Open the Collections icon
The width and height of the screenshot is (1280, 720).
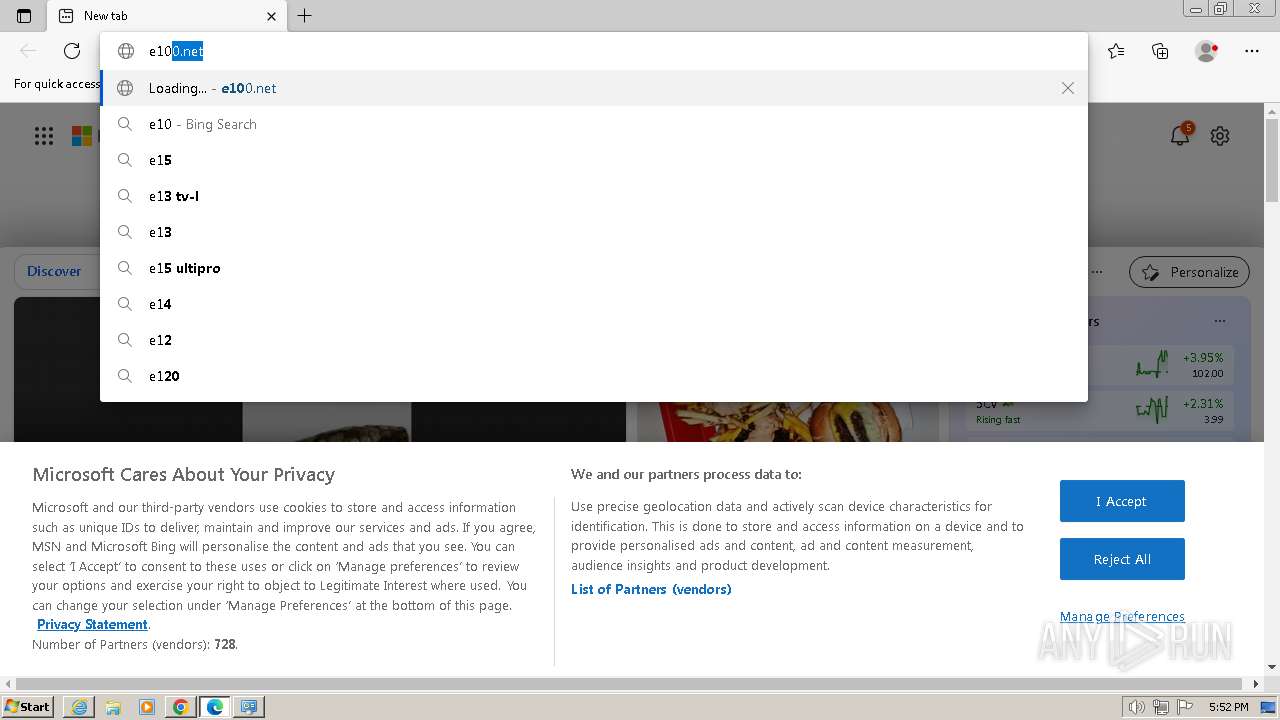[1160, 51]
